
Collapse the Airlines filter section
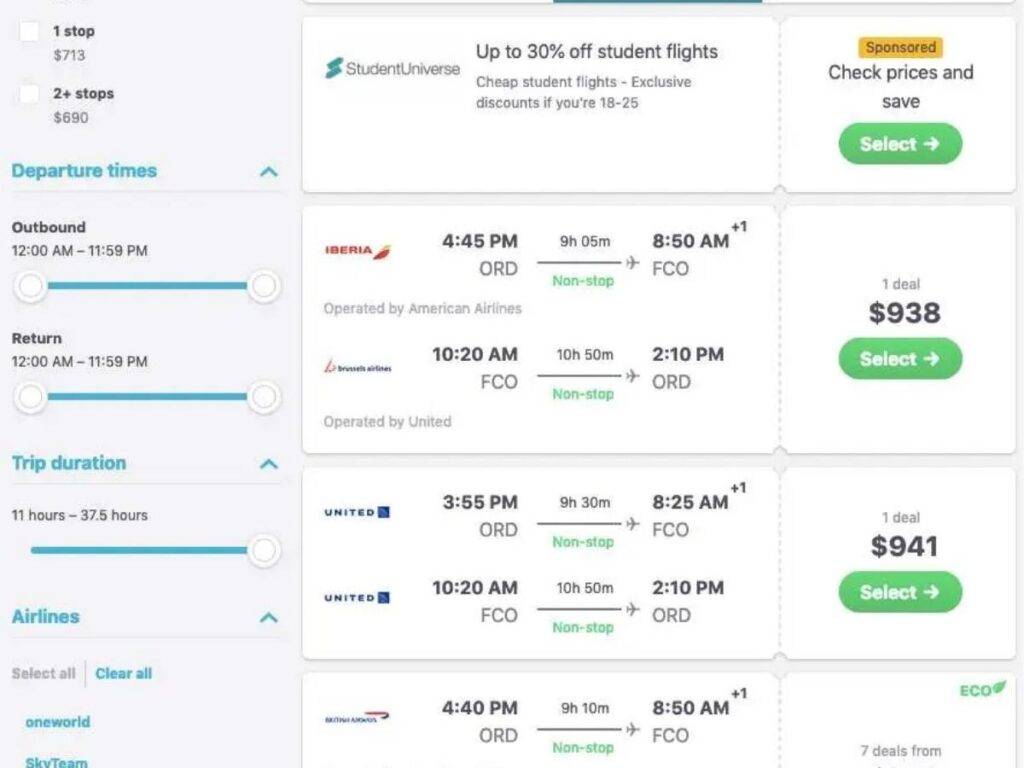(x=267, y=617)
